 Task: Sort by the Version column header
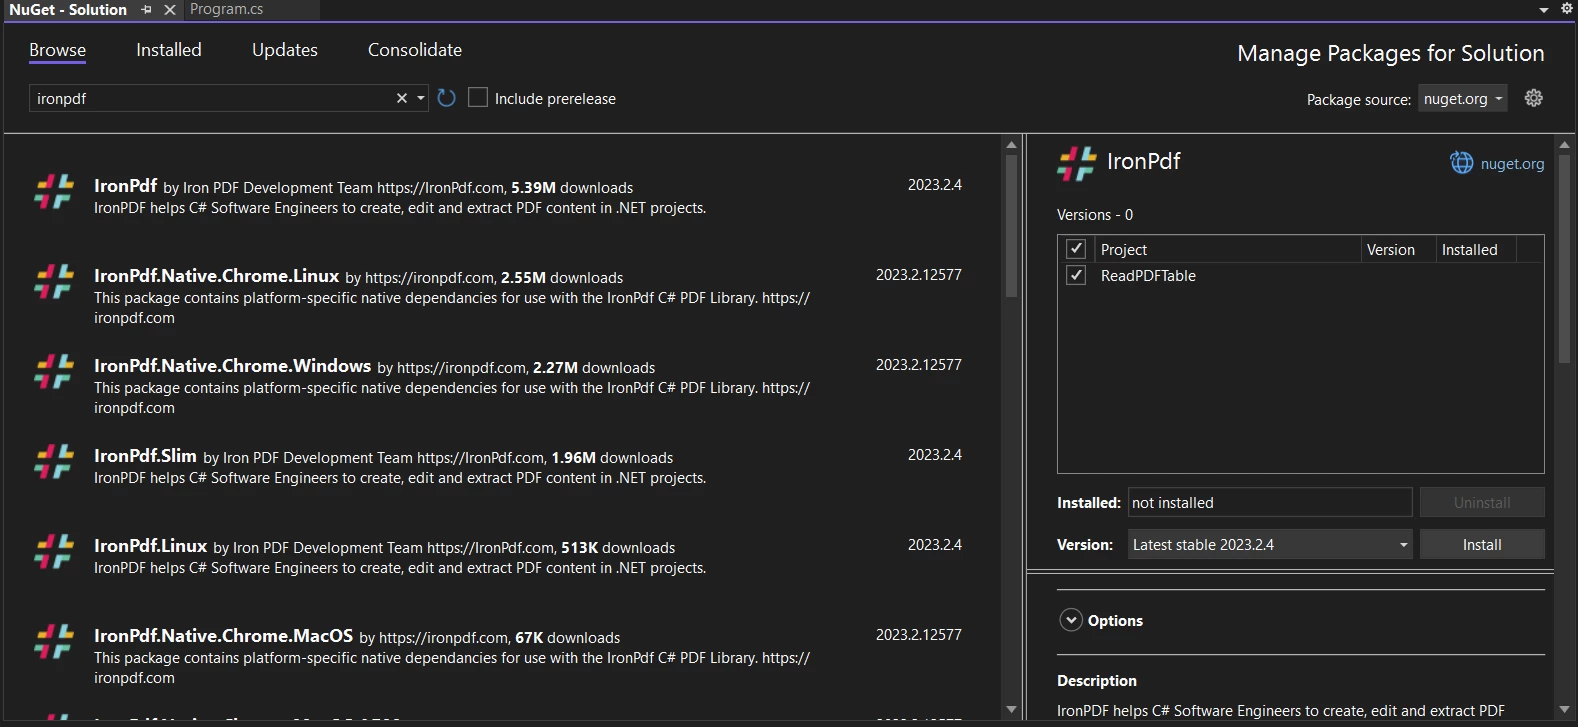(x=1398, y=249)
